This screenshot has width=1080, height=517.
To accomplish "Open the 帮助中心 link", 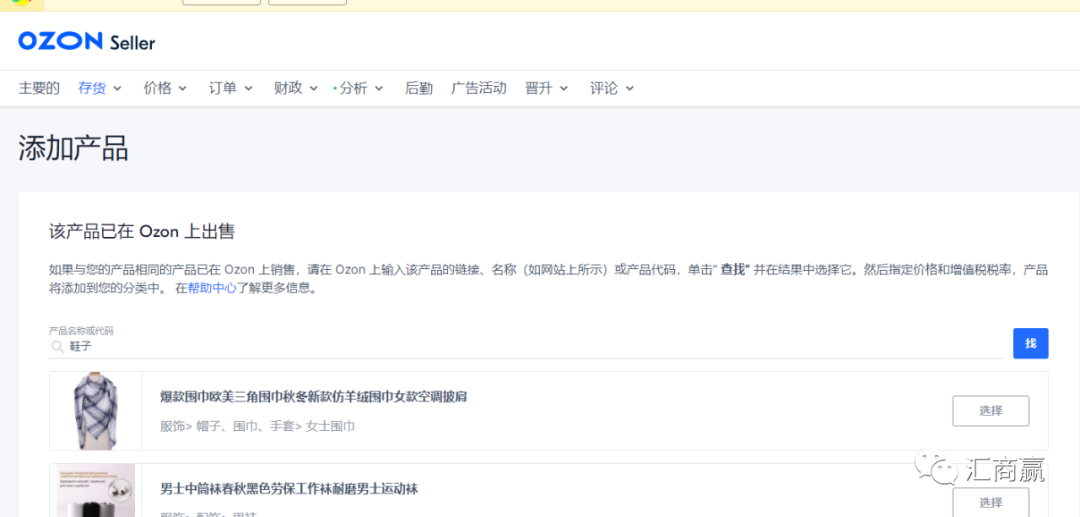I will (212, 288).
